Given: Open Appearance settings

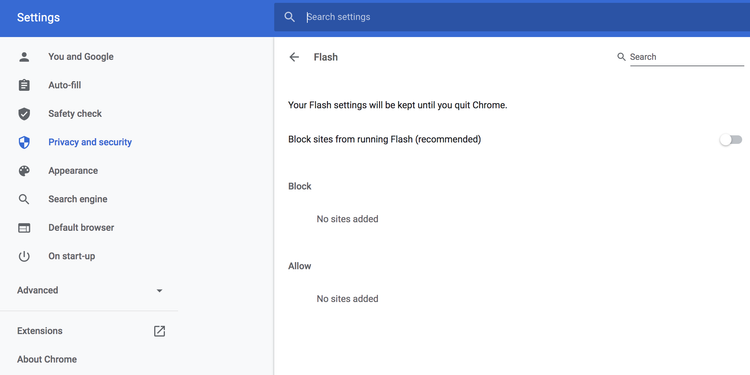Looking at the screenshot, I should point(73,171).
